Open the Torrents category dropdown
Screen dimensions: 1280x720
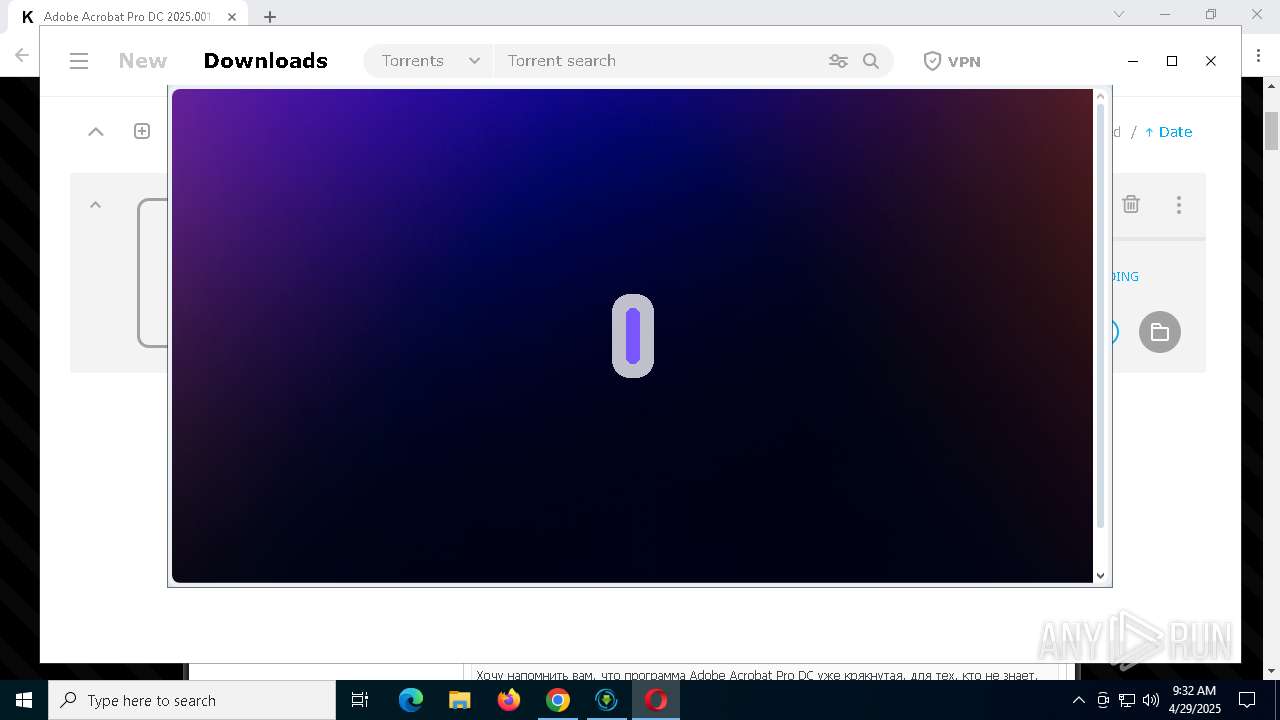[430, 61]
